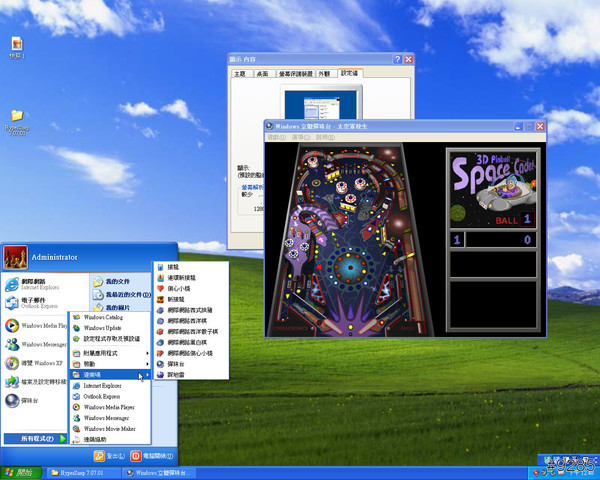Click the 開始 Start button
The image size is (600, 480).
20,472
